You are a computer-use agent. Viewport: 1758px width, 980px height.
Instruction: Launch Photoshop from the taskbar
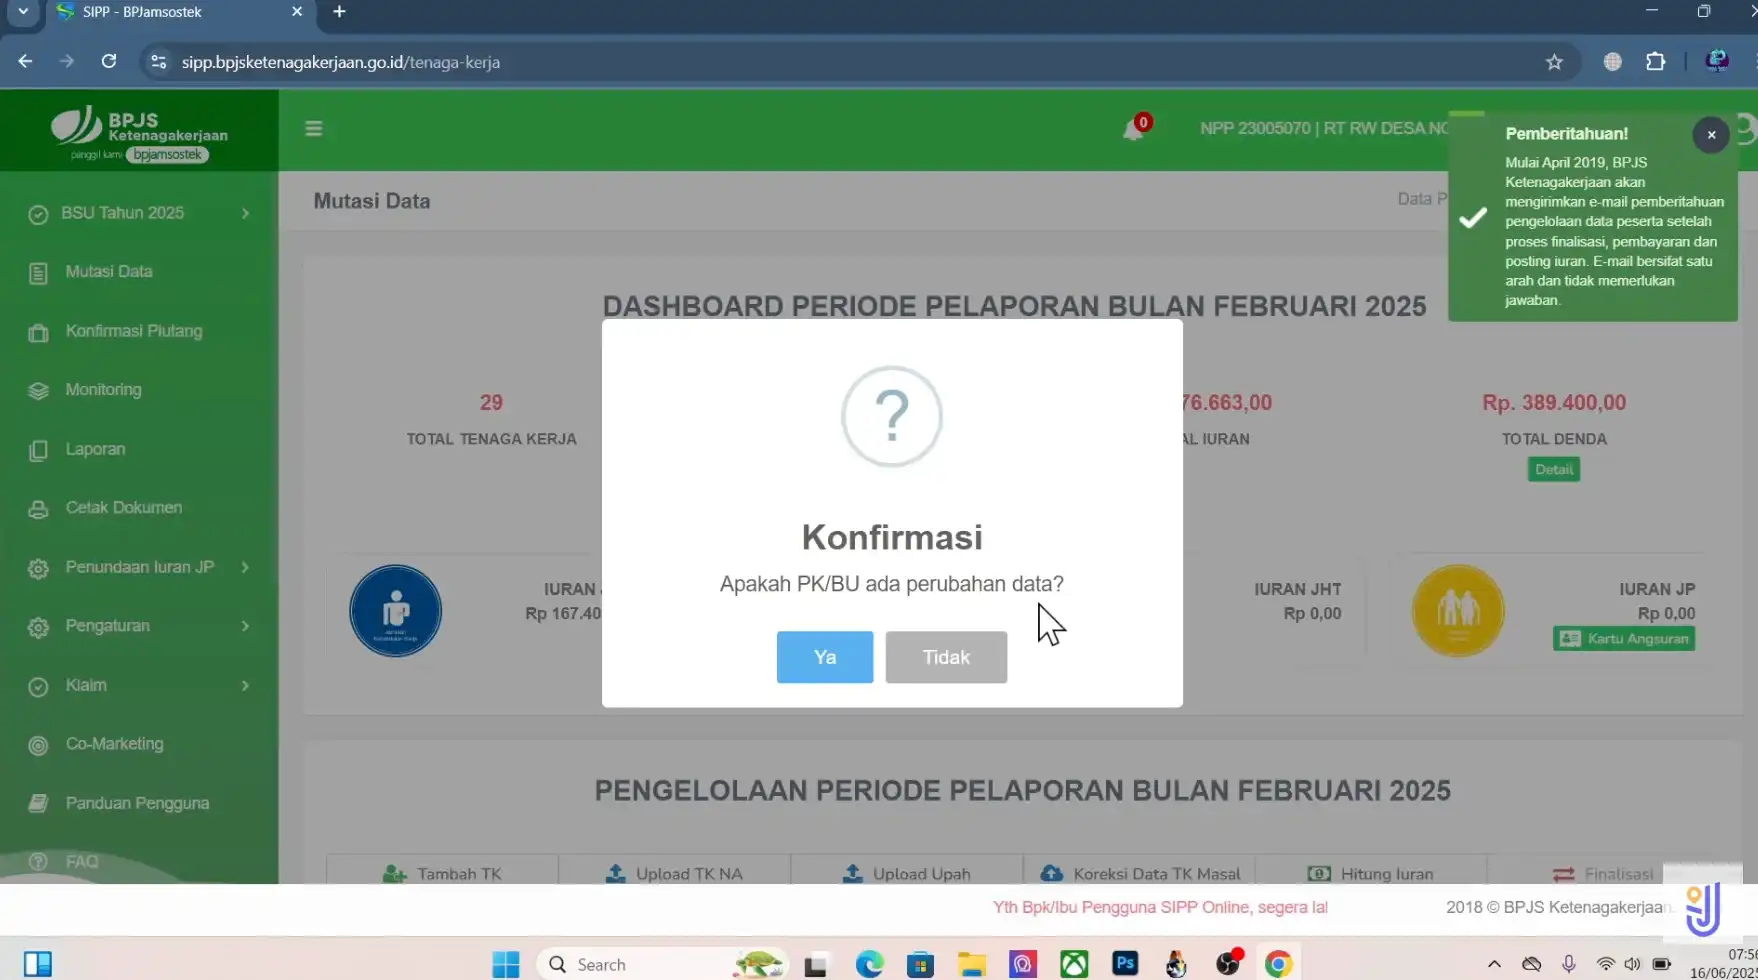click(1125, 963)
